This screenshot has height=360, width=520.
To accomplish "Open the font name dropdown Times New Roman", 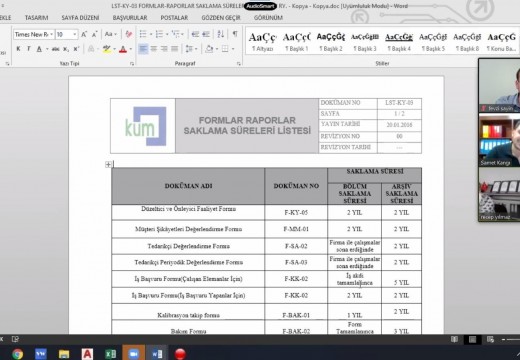I will (x=33, y=34).
